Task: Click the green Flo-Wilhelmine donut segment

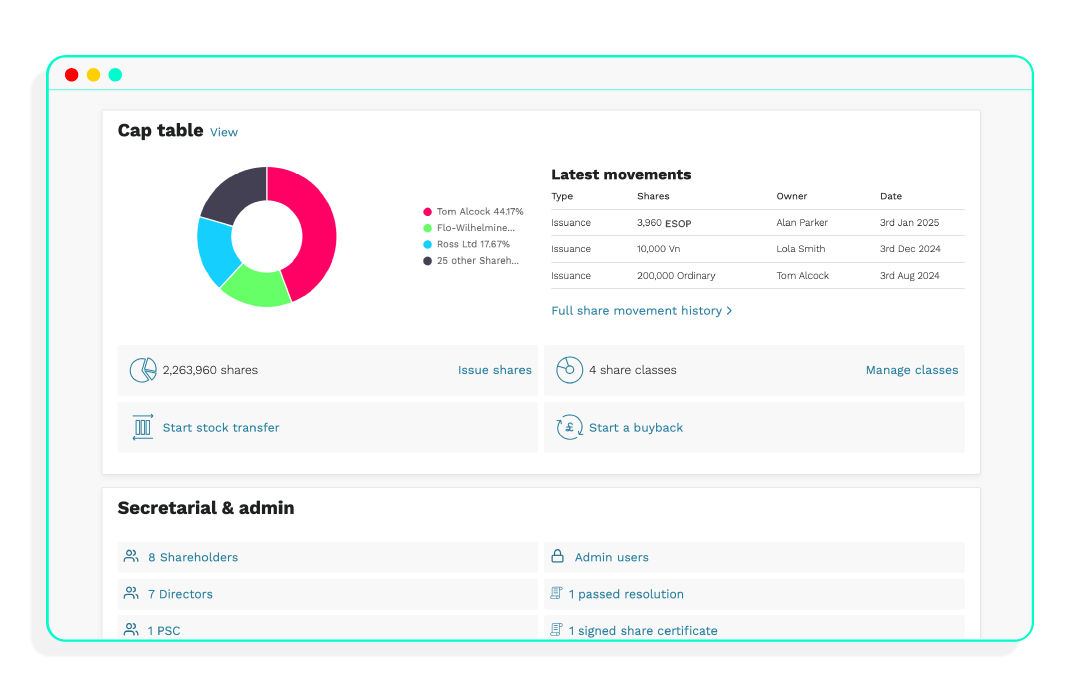Action: coord(256,287)
